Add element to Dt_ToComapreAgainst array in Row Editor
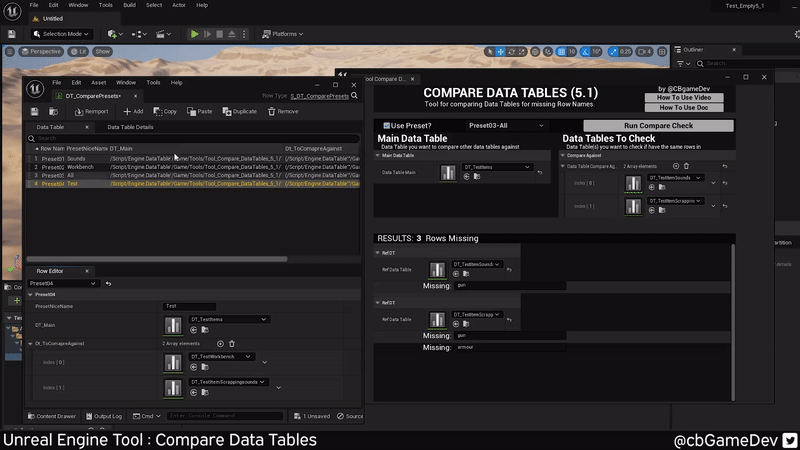 click(x=221, y=343)
